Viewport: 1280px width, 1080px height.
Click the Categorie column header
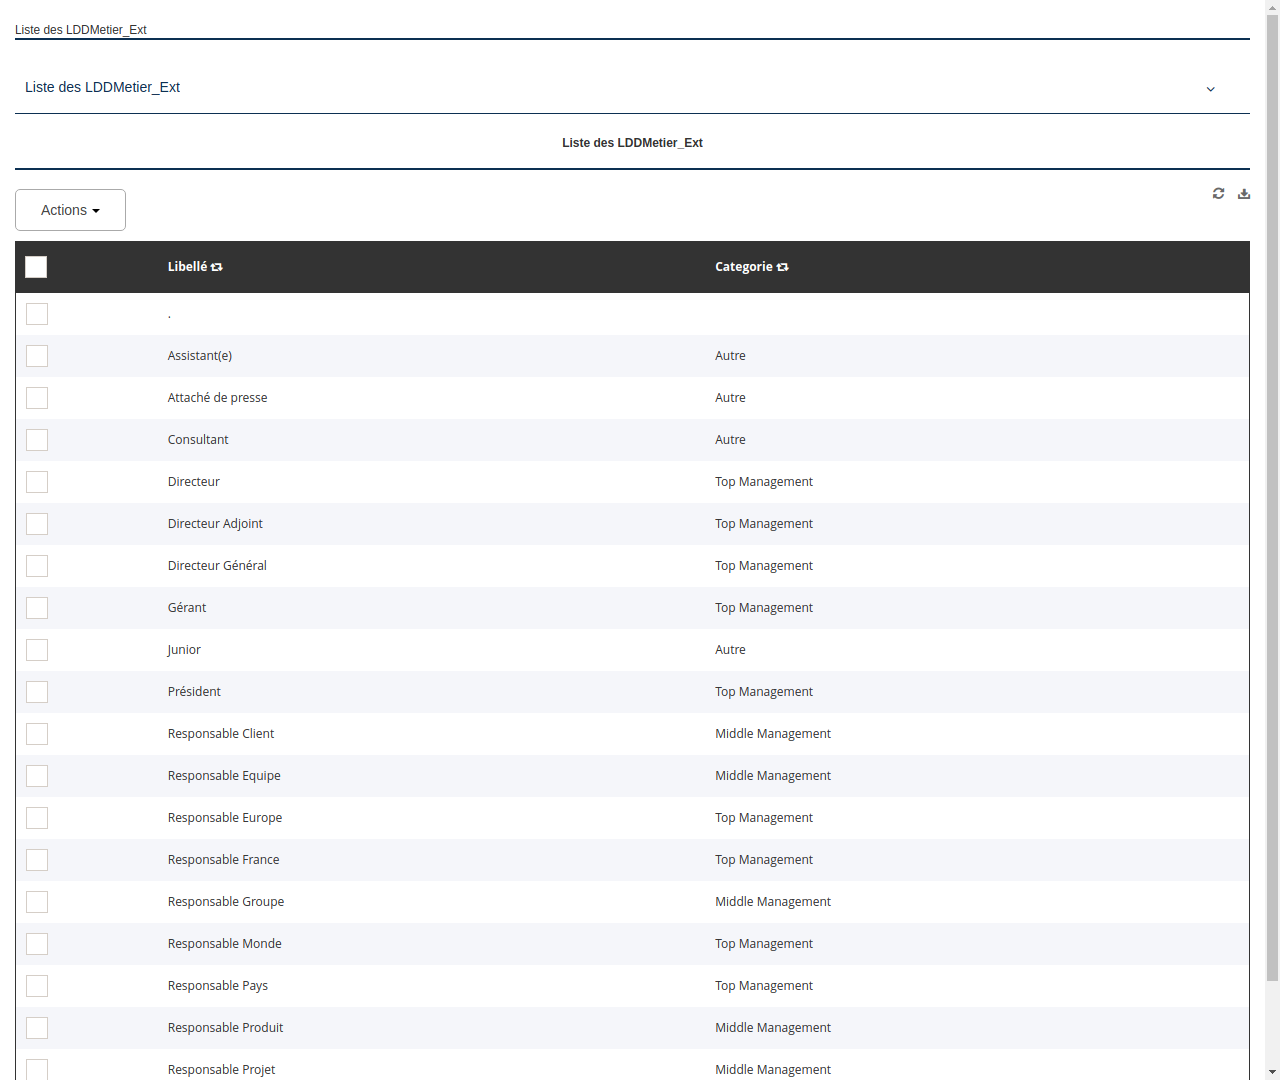(x=744, y=267)
